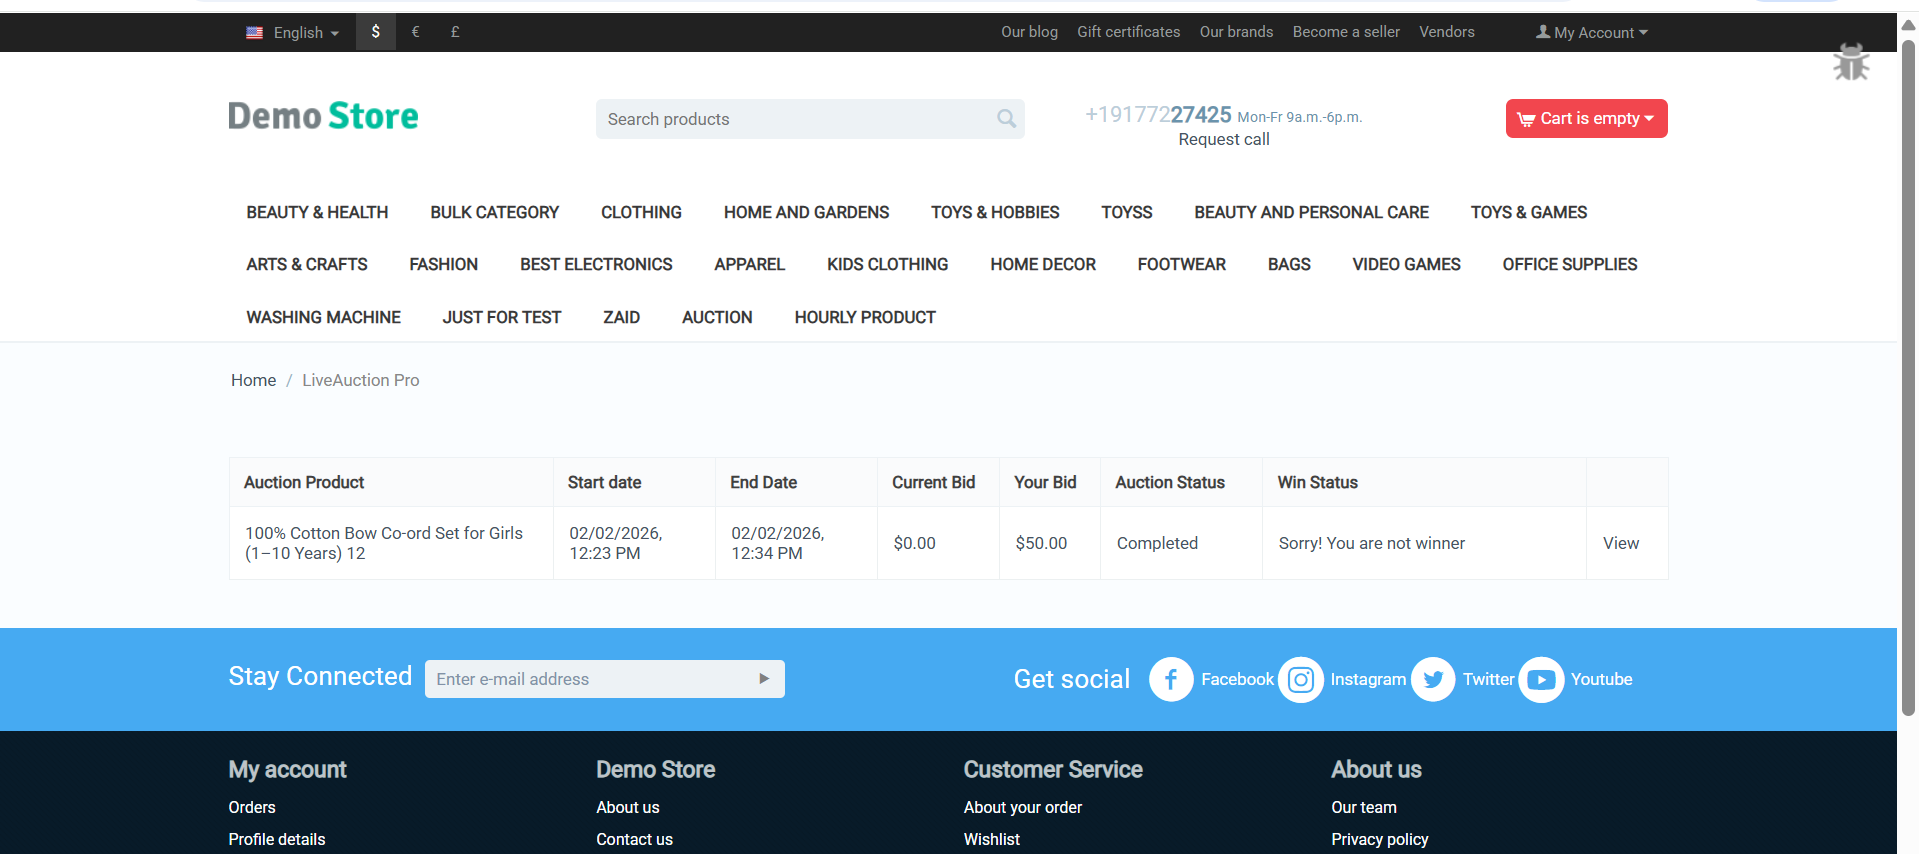Click the debug bug icon
The width and height of the screenshot is (1919, 854).
coord(1851,63)
